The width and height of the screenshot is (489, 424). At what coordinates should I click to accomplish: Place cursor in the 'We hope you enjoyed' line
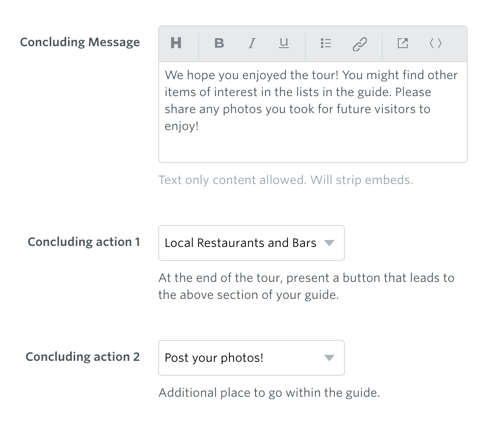click(311, 75)
